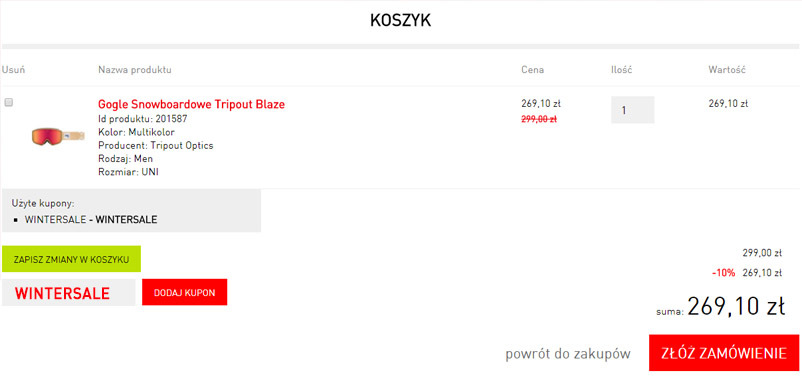Follow the powrót do zakupów link
Viewport: 802px width, 384px height.
[x=568, y=354]
